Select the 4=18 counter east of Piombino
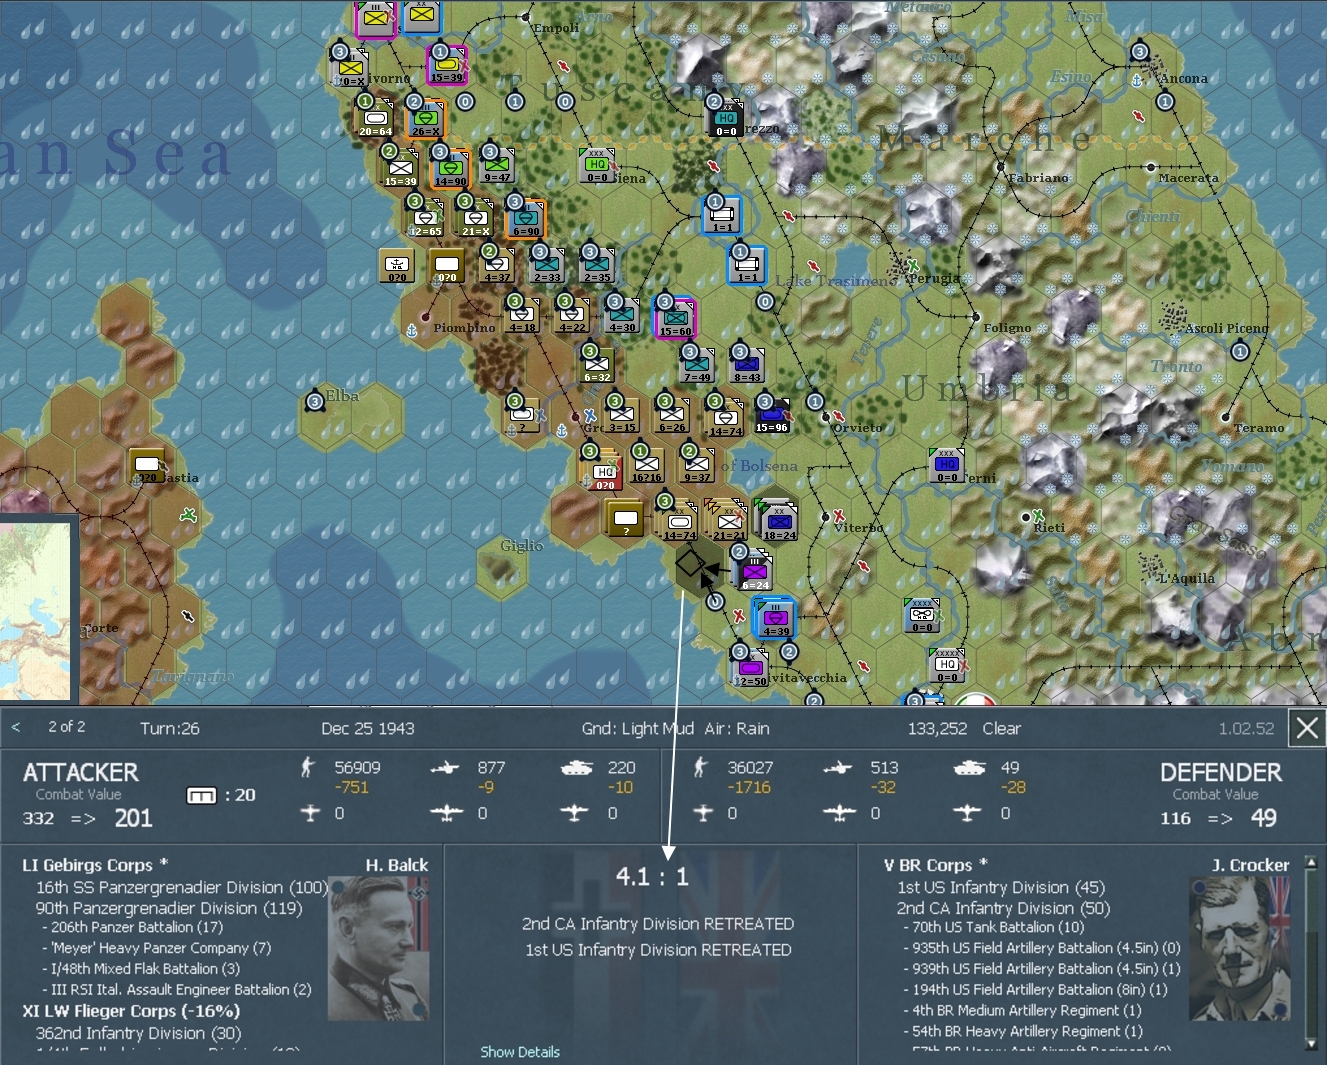The image size is (1327, 1065). tap(522, 315)
